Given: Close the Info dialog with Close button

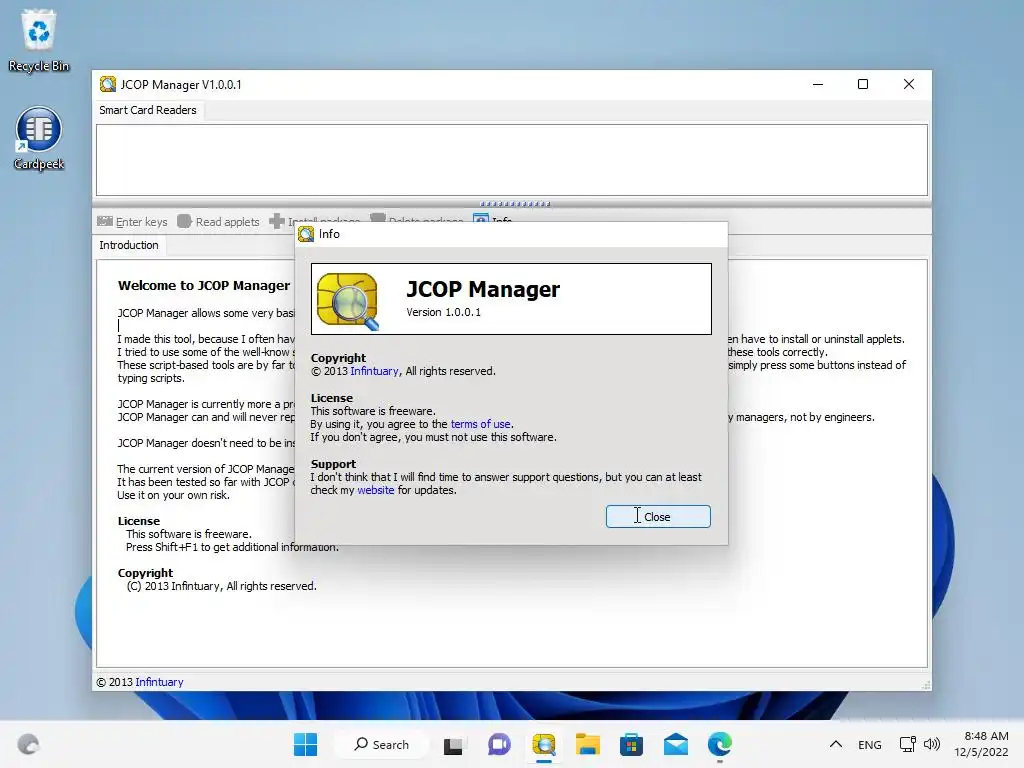Looking at the screenshot, I should 658,517.
